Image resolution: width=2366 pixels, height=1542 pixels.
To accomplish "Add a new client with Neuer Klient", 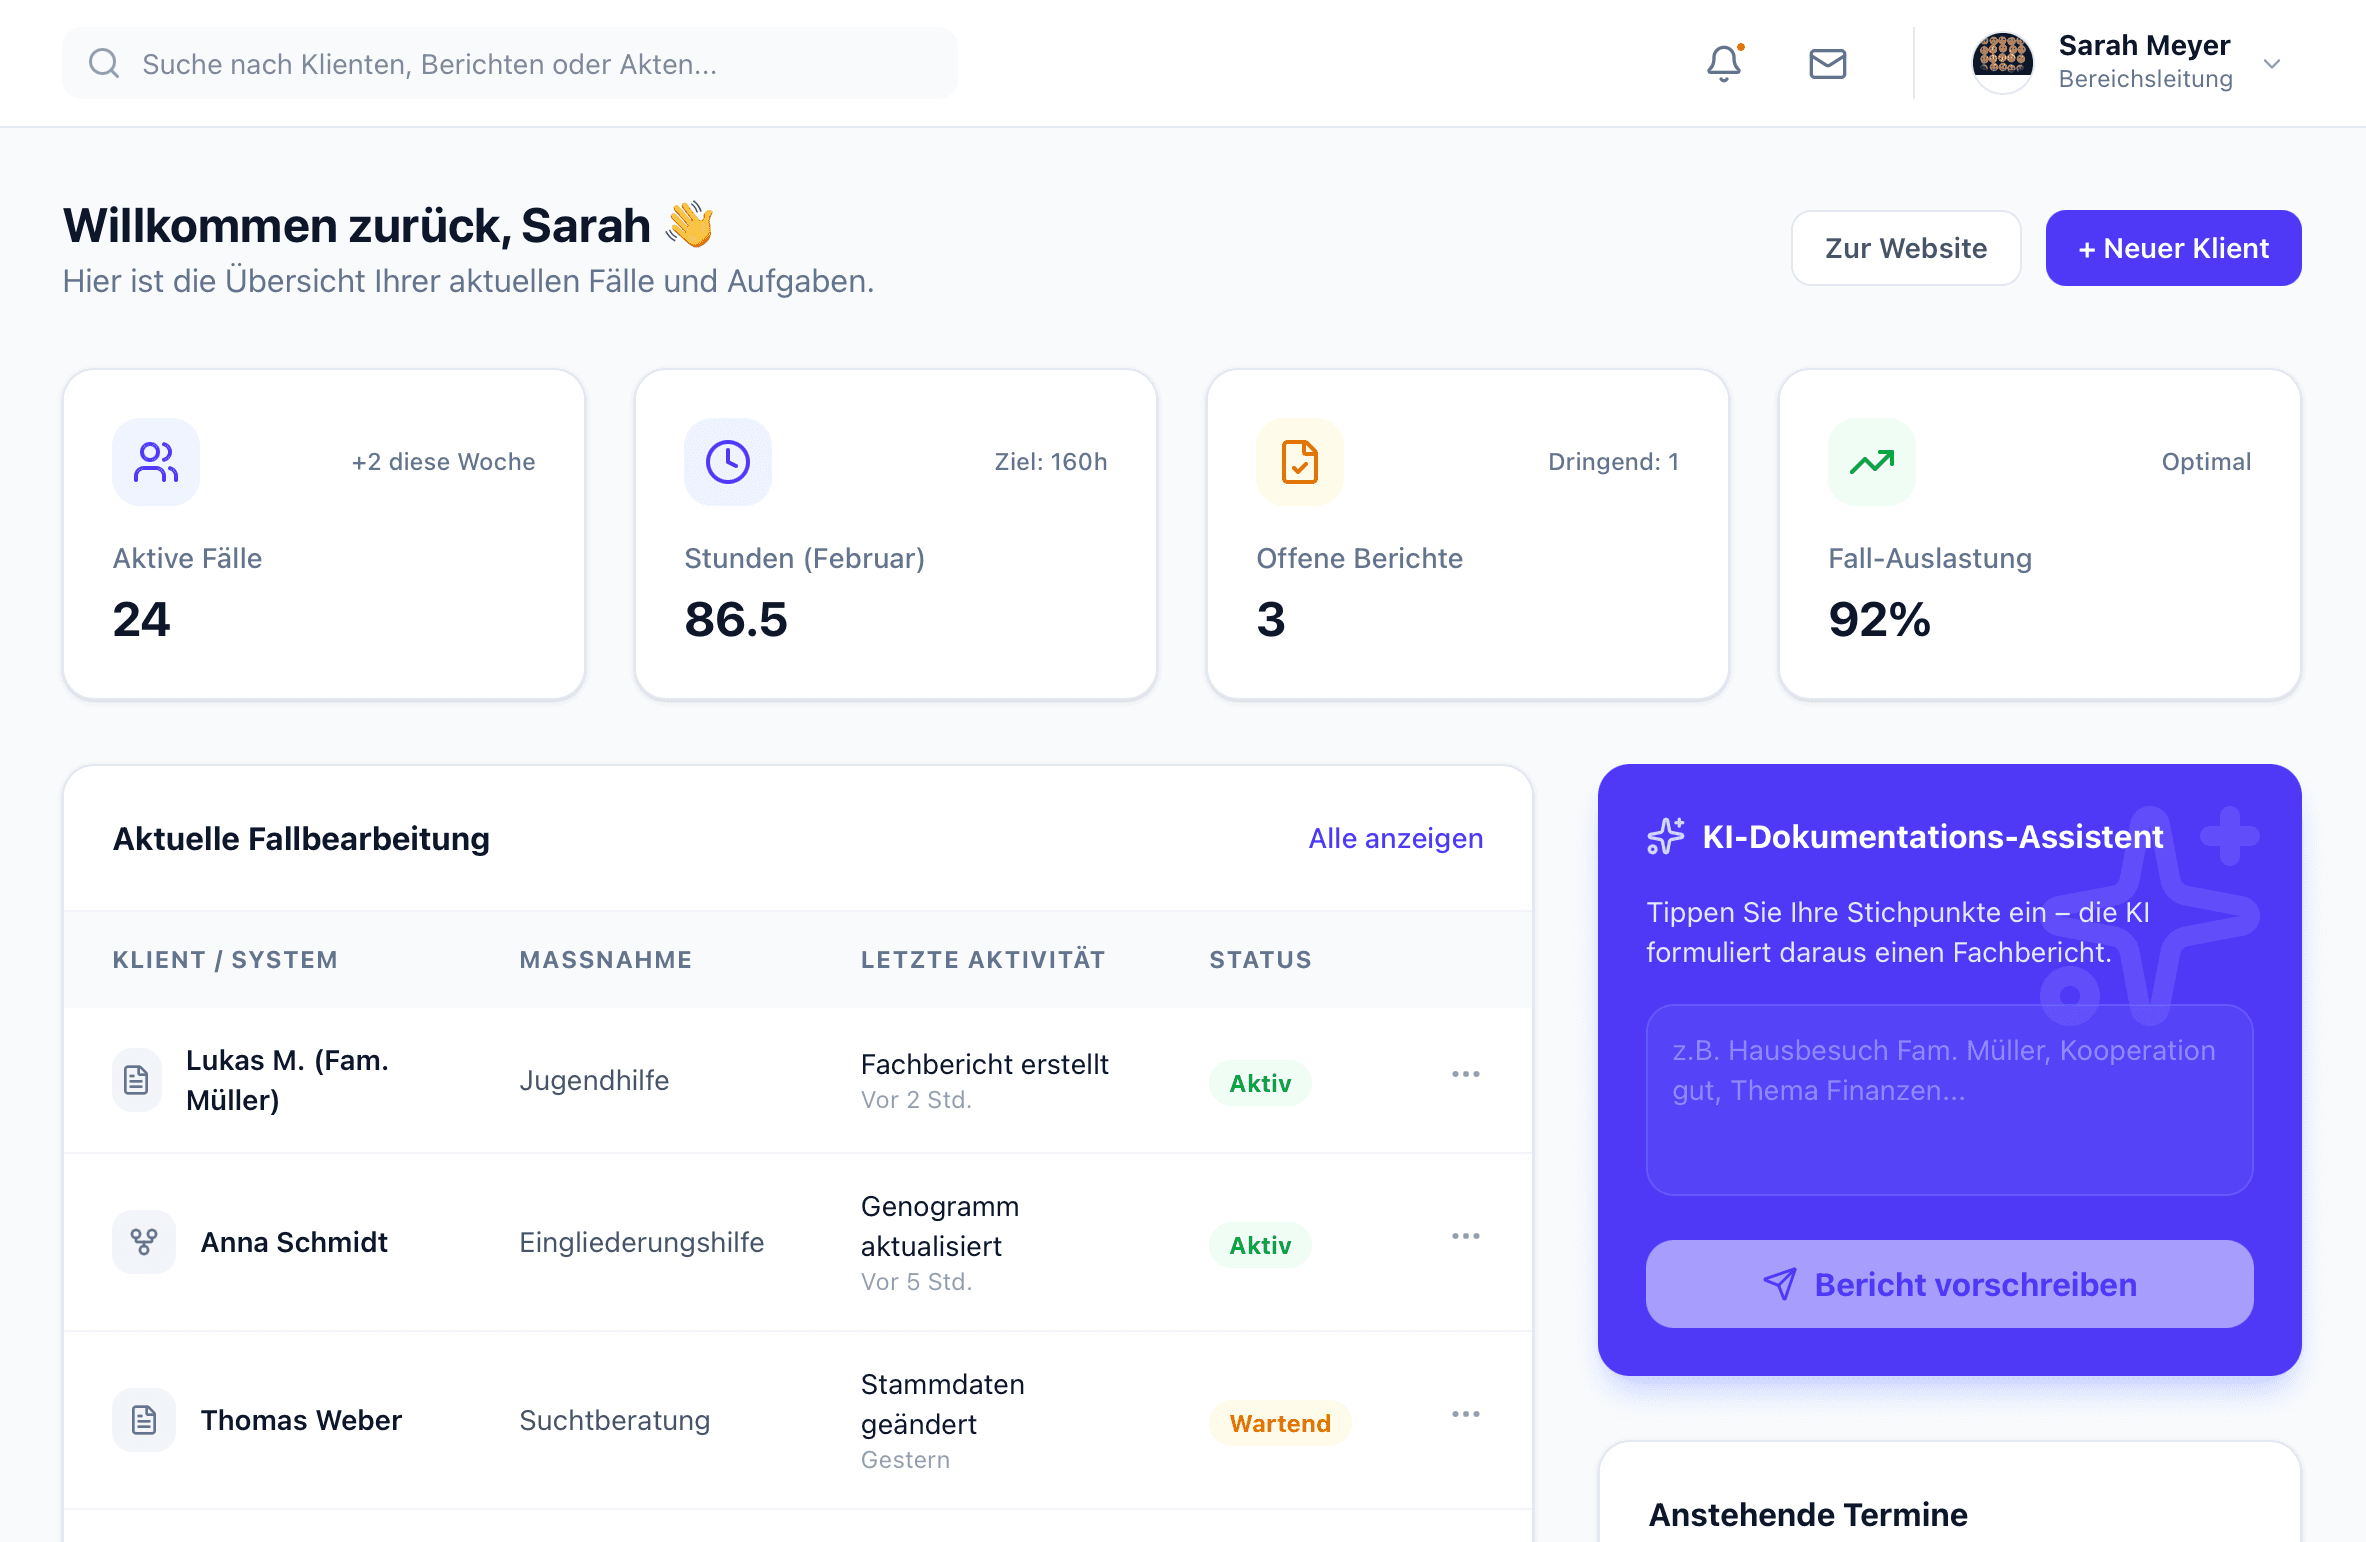I will point(2172,248).
